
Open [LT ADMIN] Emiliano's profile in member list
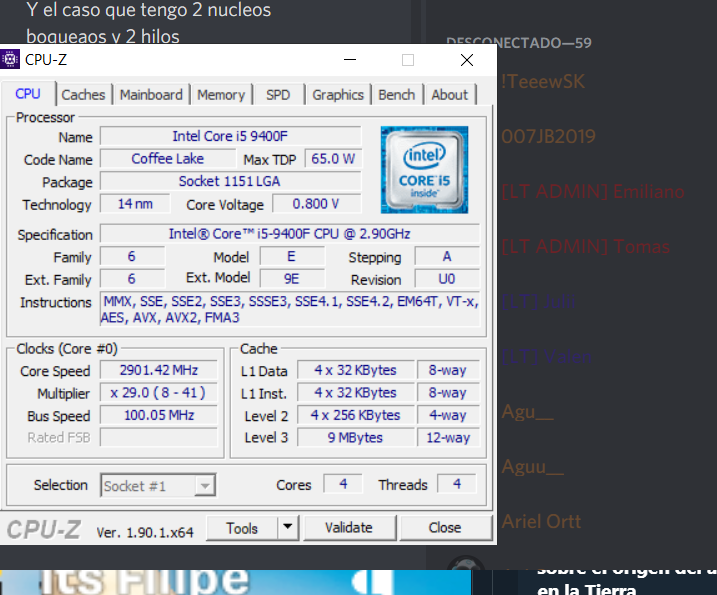(593, 191)
